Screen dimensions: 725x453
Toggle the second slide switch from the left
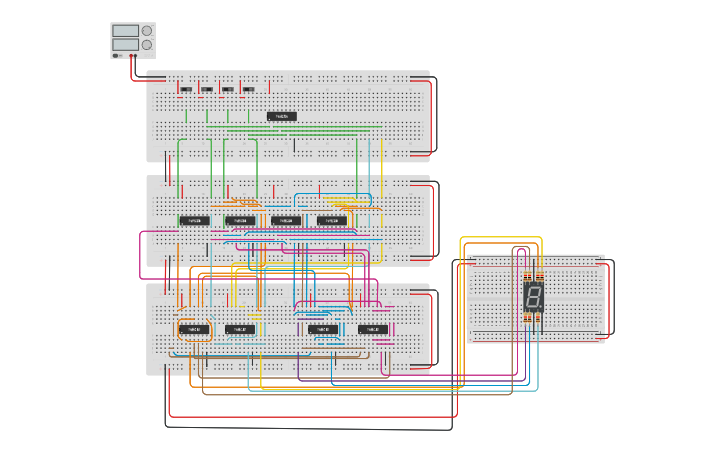(x=207, y=89)
